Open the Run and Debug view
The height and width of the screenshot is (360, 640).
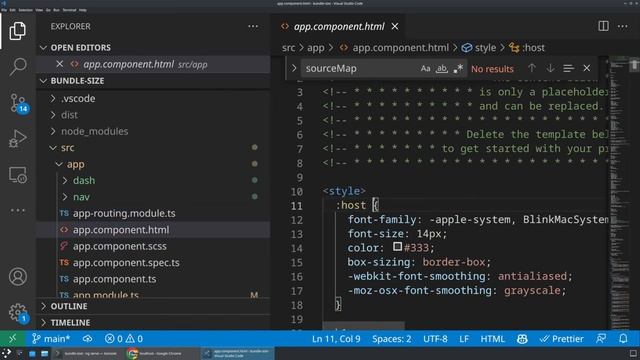click(18, 138)
